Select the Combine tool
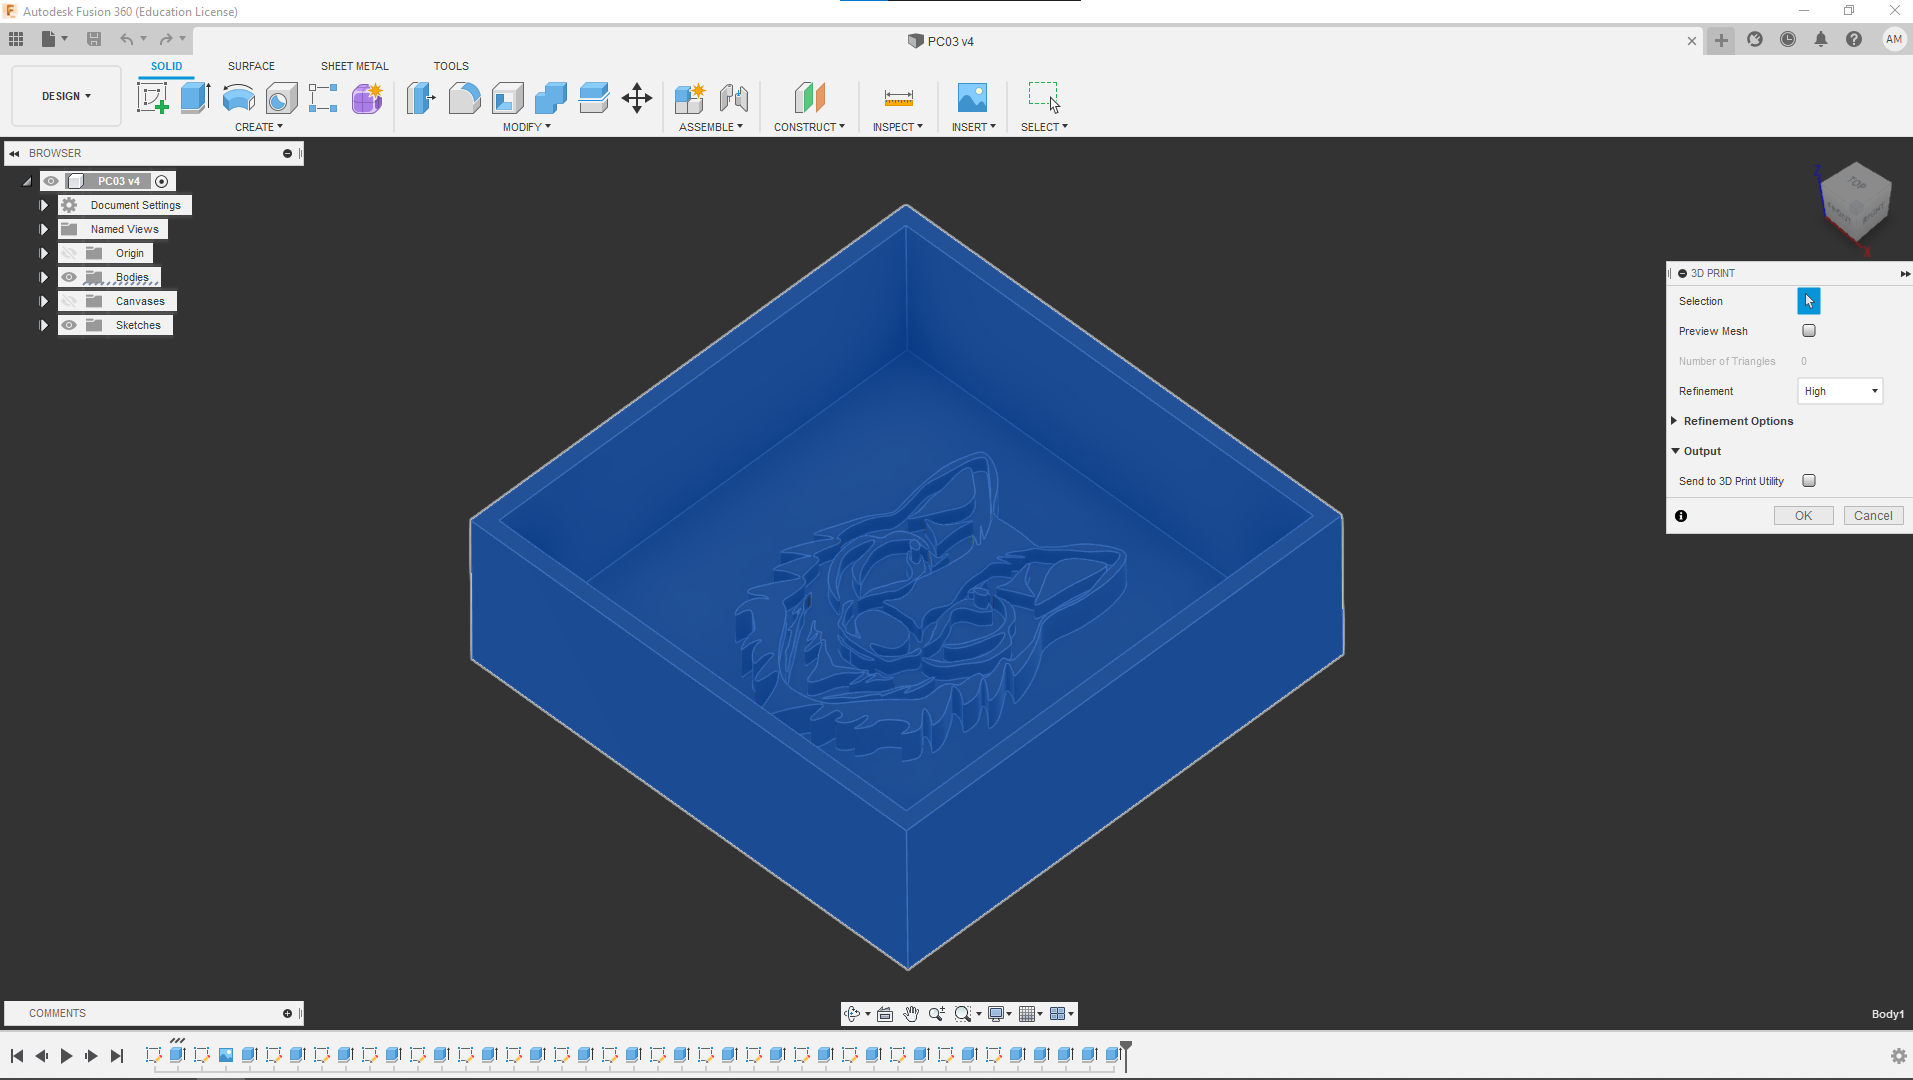Image resolution: width=1913 pixels, height=1080 pixels. click(550, 98)
